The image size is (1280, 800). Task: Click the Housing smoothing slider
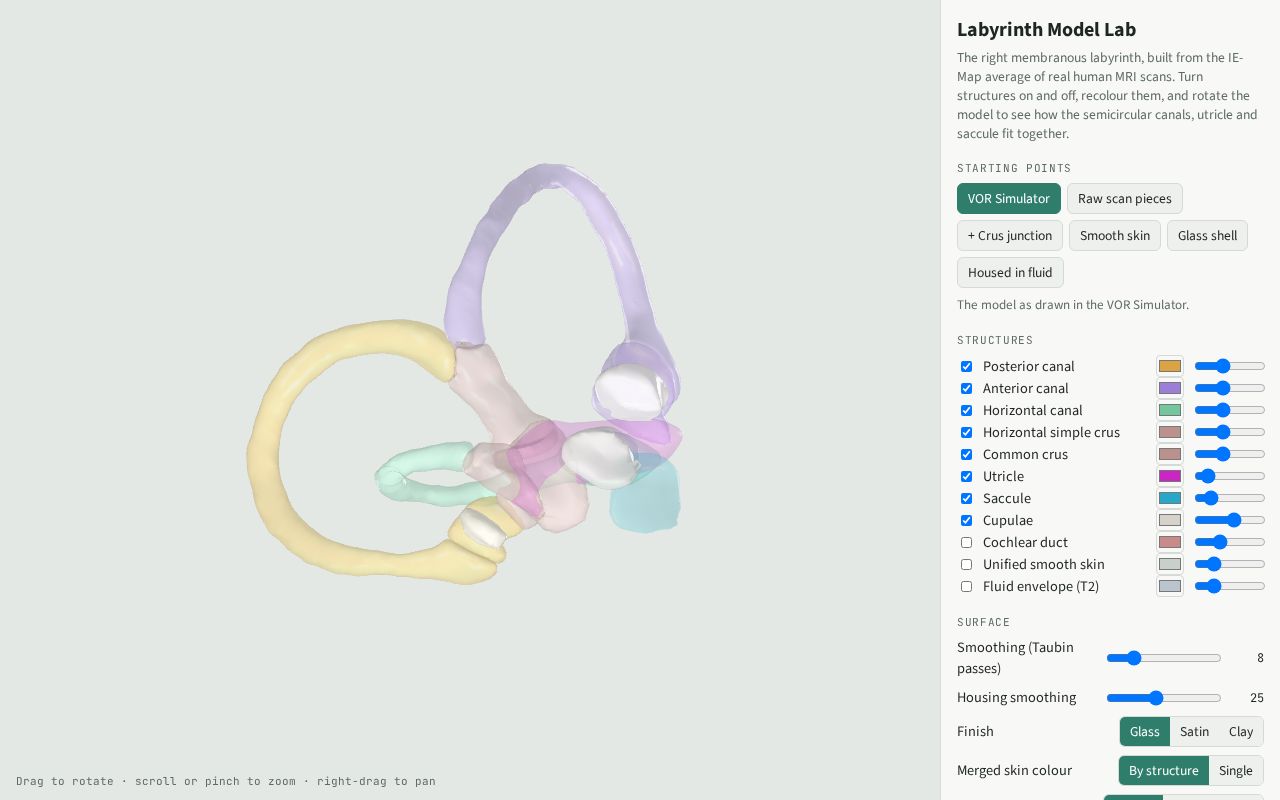[1164, 698]
